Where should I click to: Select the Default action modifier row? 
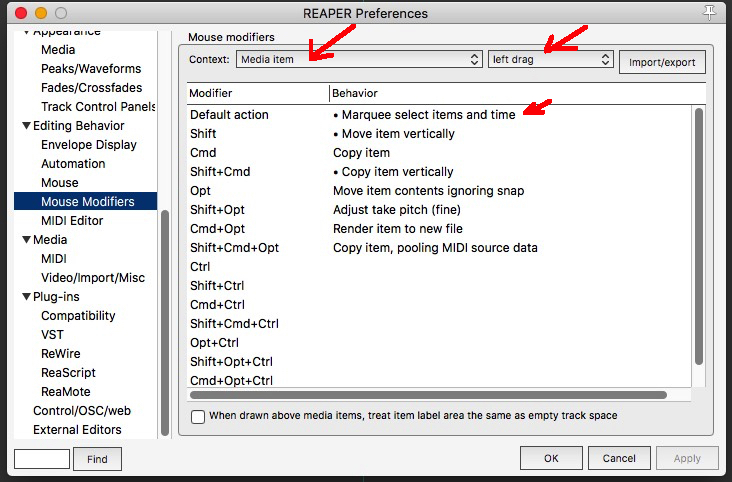439,114
